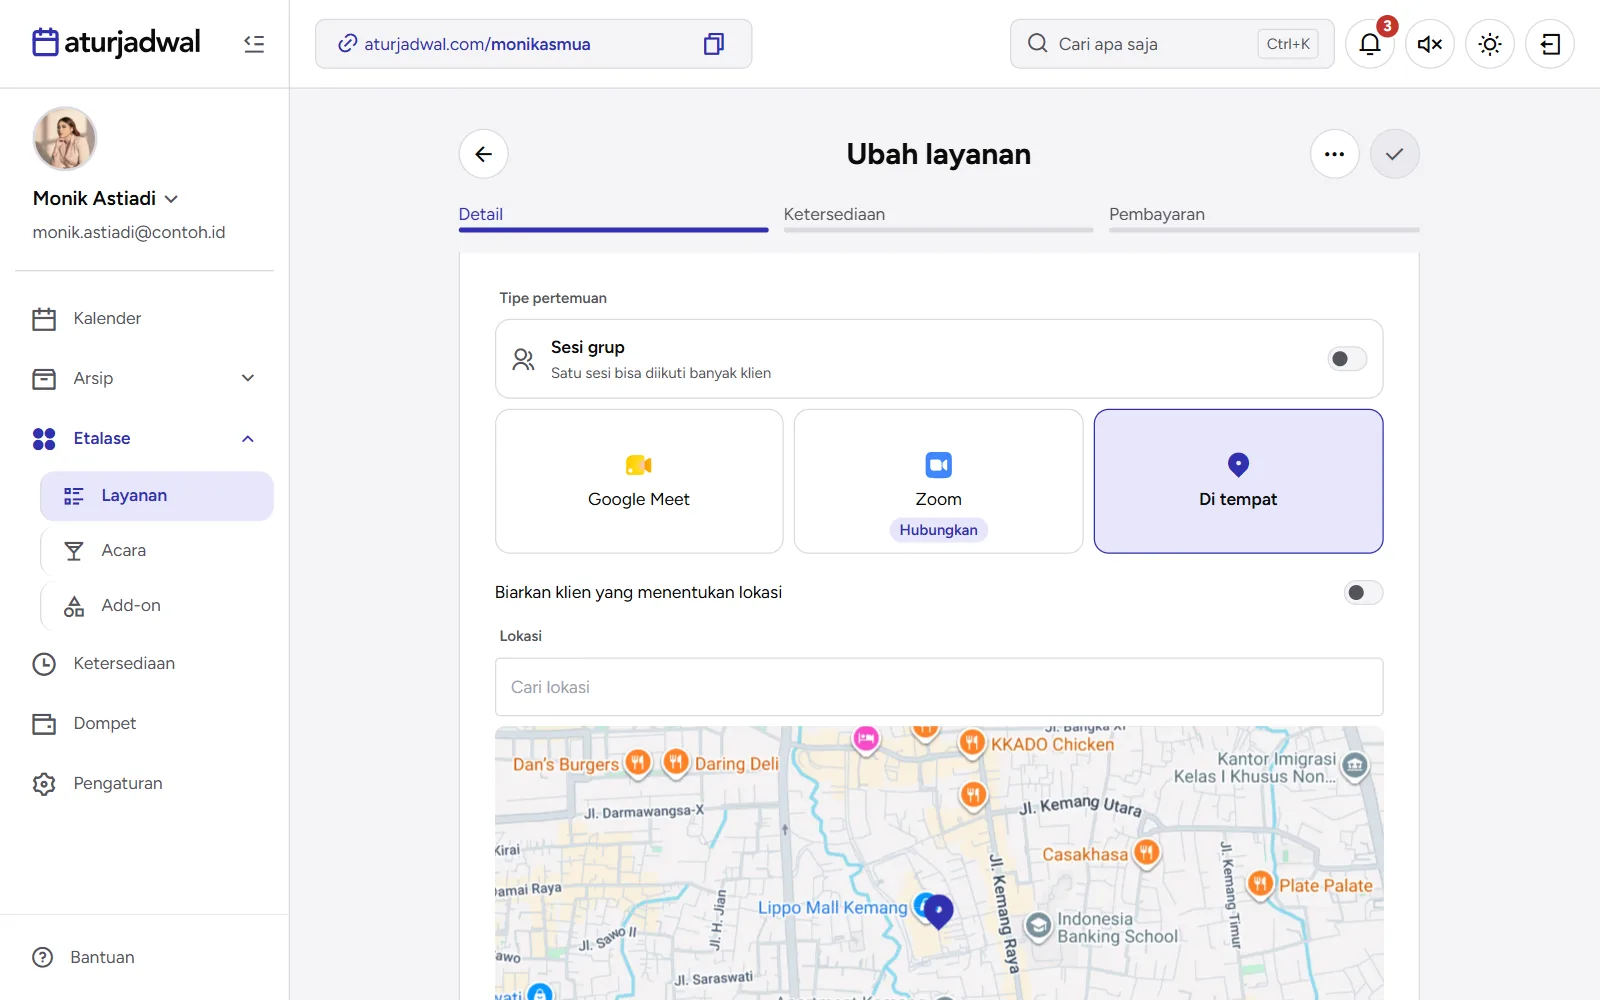Select Zoom meeting type

click(x=939, y=481)
